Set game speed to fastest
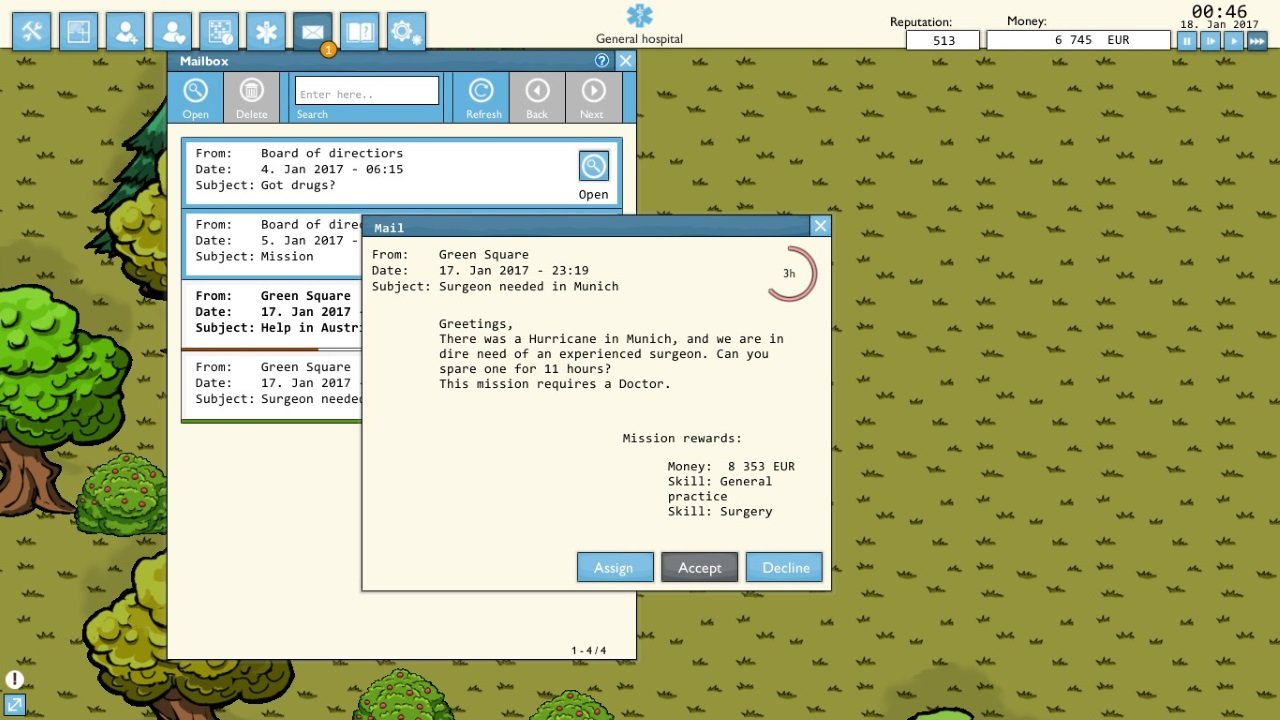Image resolution: width=1280 pixels, height=720 pixels. (x=1257, y=41)
